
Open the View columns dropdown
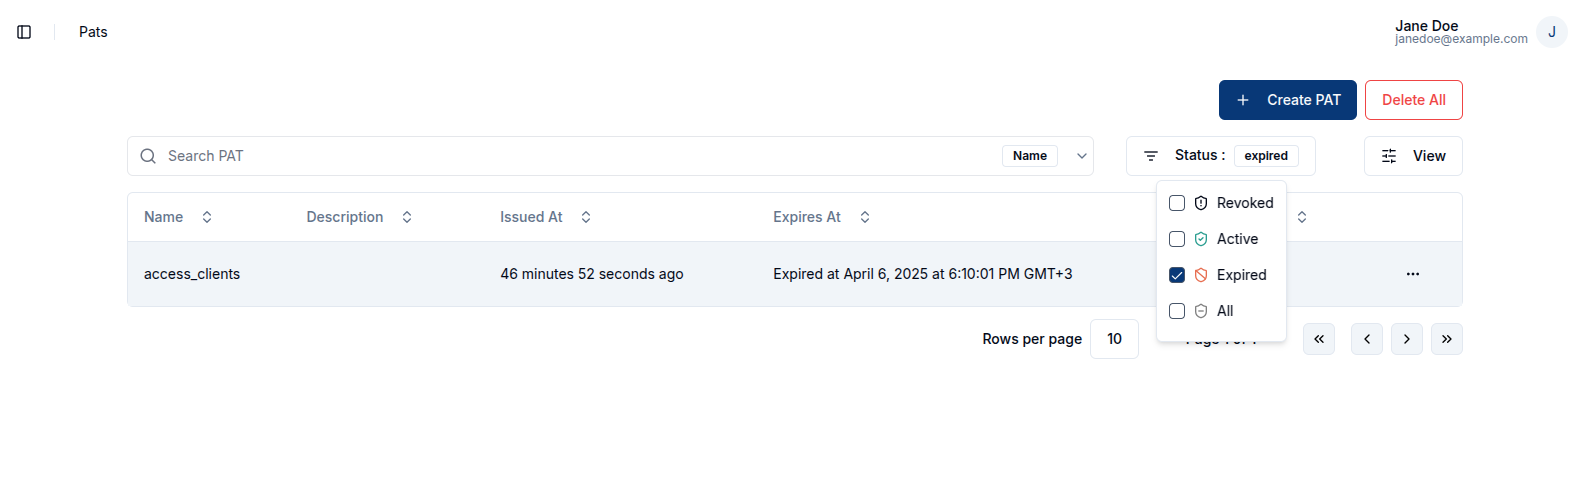coord(1412,156)
